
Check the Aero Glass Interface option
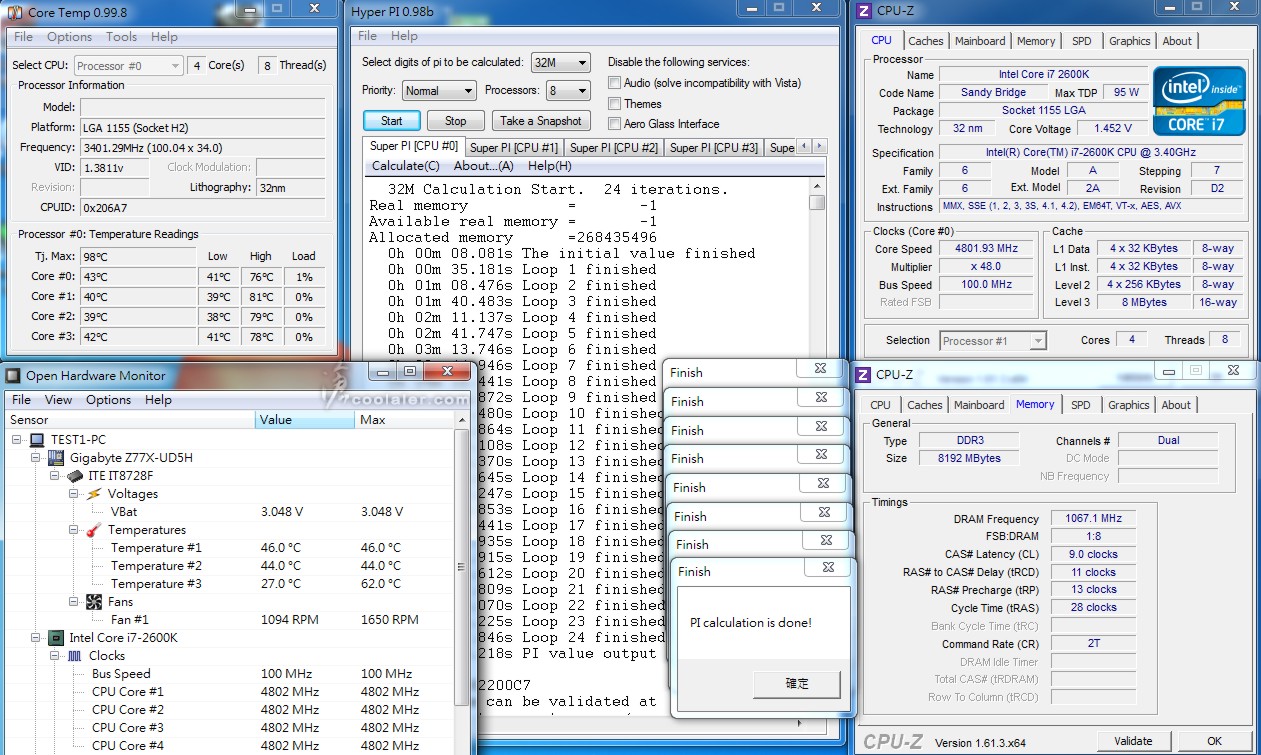coord(615,124)
